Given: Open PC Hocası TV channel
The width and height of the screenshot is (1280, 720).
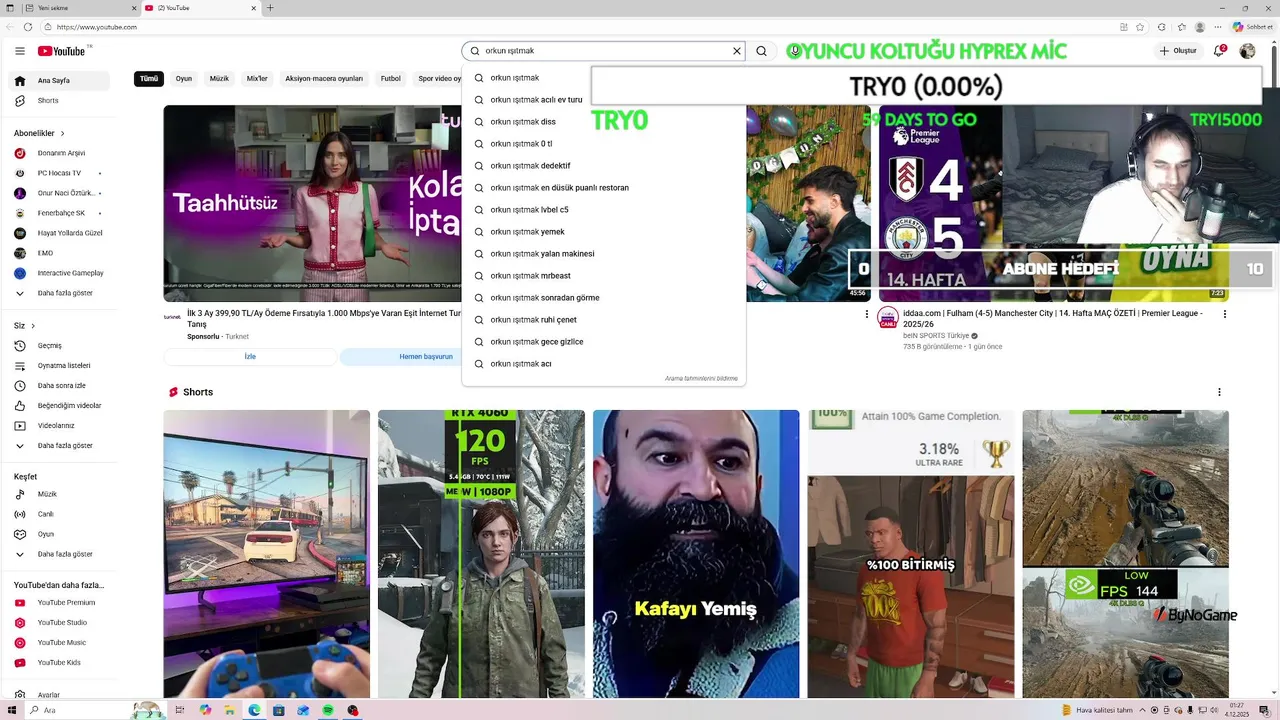Looking at the screenshot, I should coord(60,173).
